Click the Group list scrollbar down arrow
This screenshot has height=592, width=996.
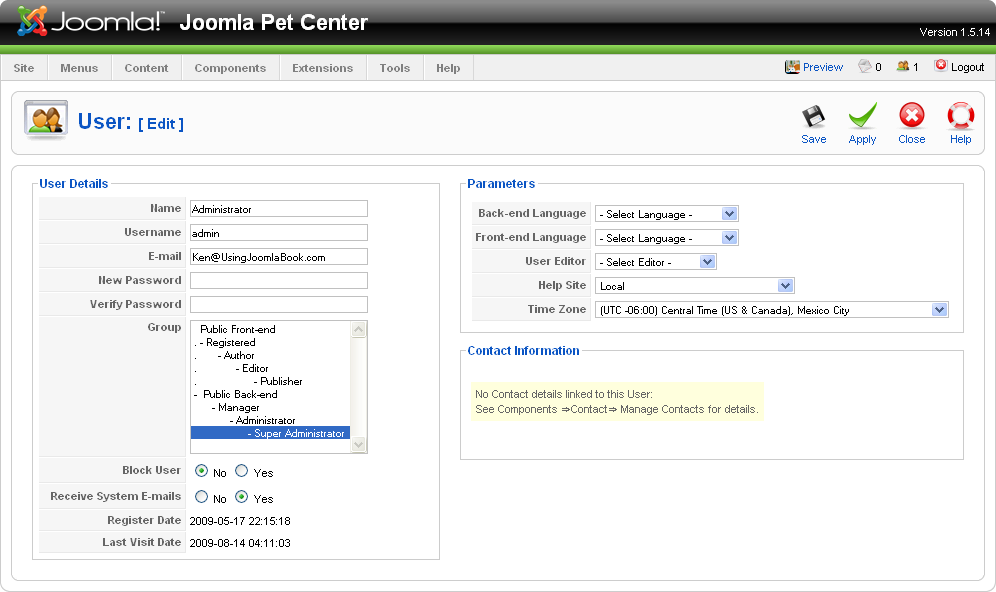point(359,445)
